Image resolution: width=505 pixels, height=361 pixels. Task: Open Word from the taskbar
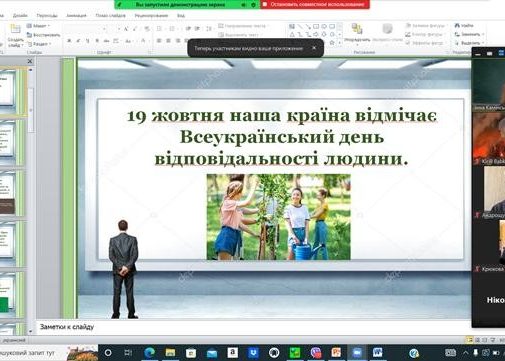377,352
